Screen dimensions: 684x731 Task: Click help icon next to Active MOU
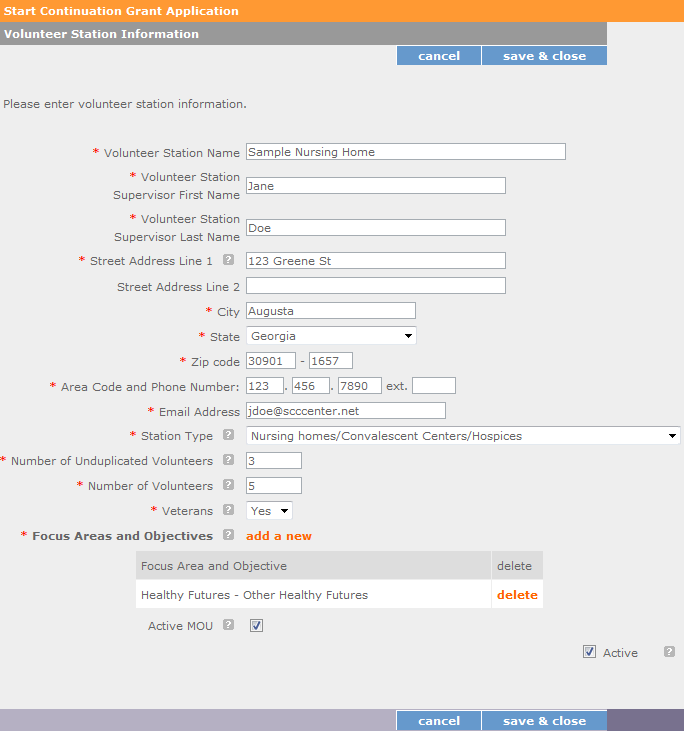[228, 625]
